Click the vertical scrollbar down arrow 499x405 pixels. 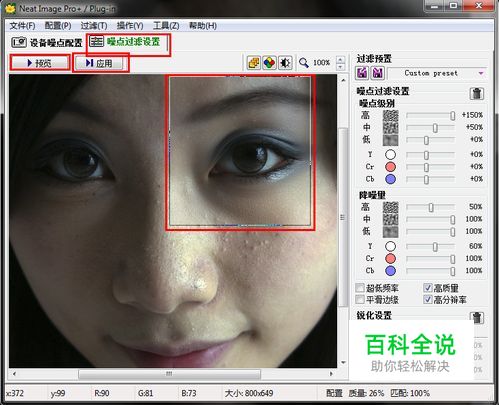tap(343, 362)
